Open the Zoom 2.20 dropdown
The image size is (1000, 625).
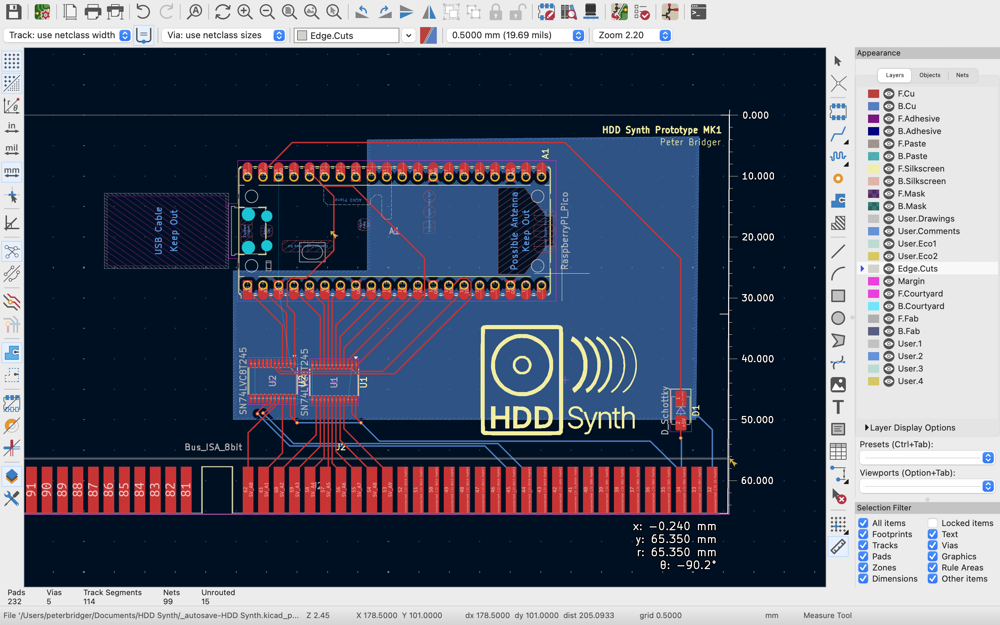tap(632, 35)
